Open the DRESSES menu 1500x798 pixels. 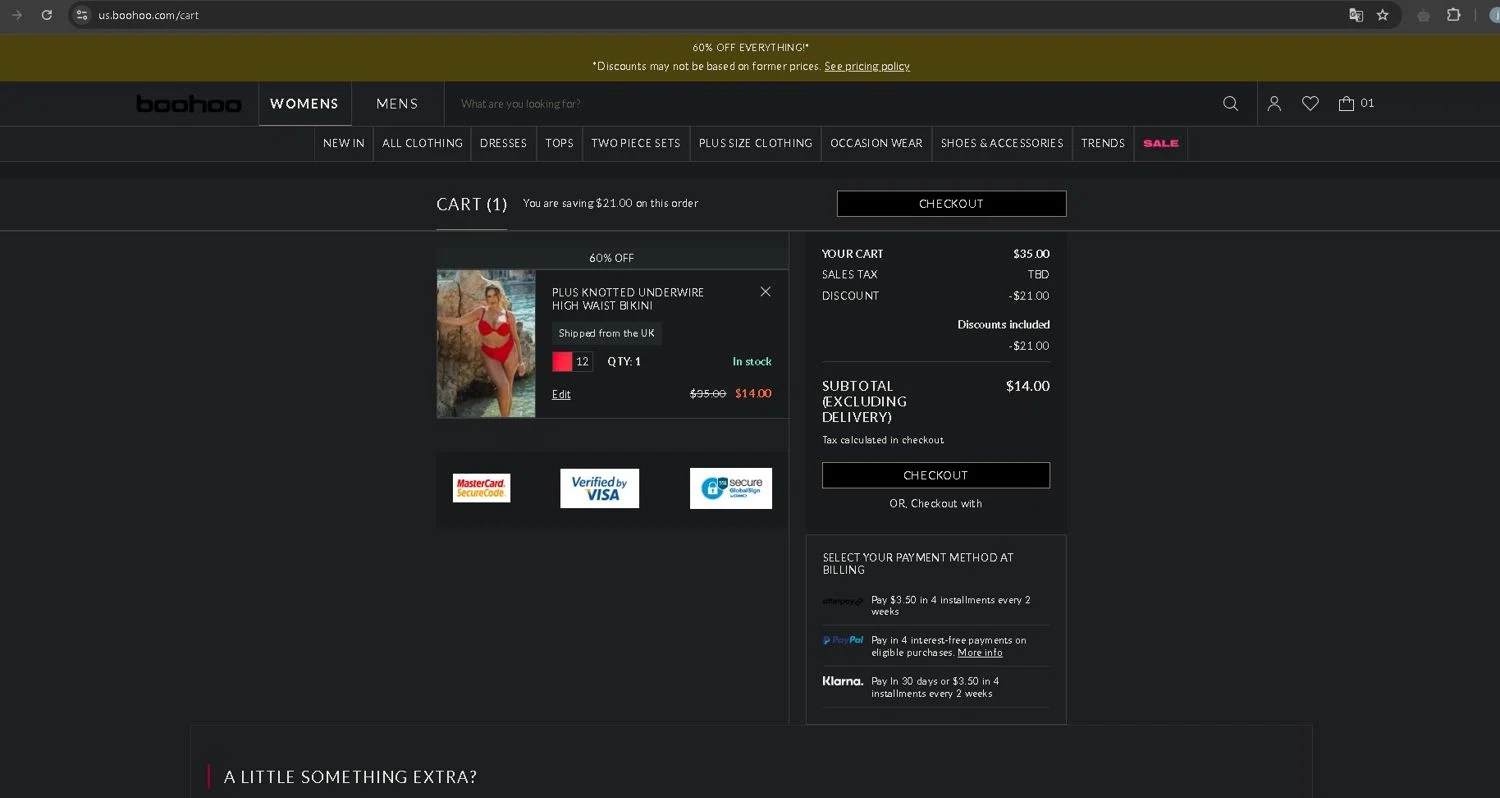pos(503,143)
